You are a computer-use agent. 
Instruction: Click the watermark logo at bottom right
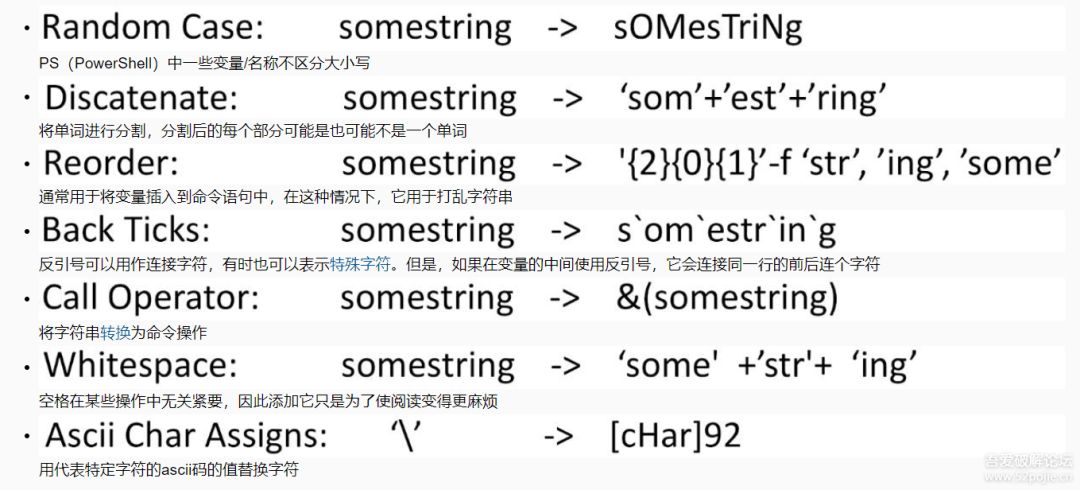click(x=1028, y=467)
